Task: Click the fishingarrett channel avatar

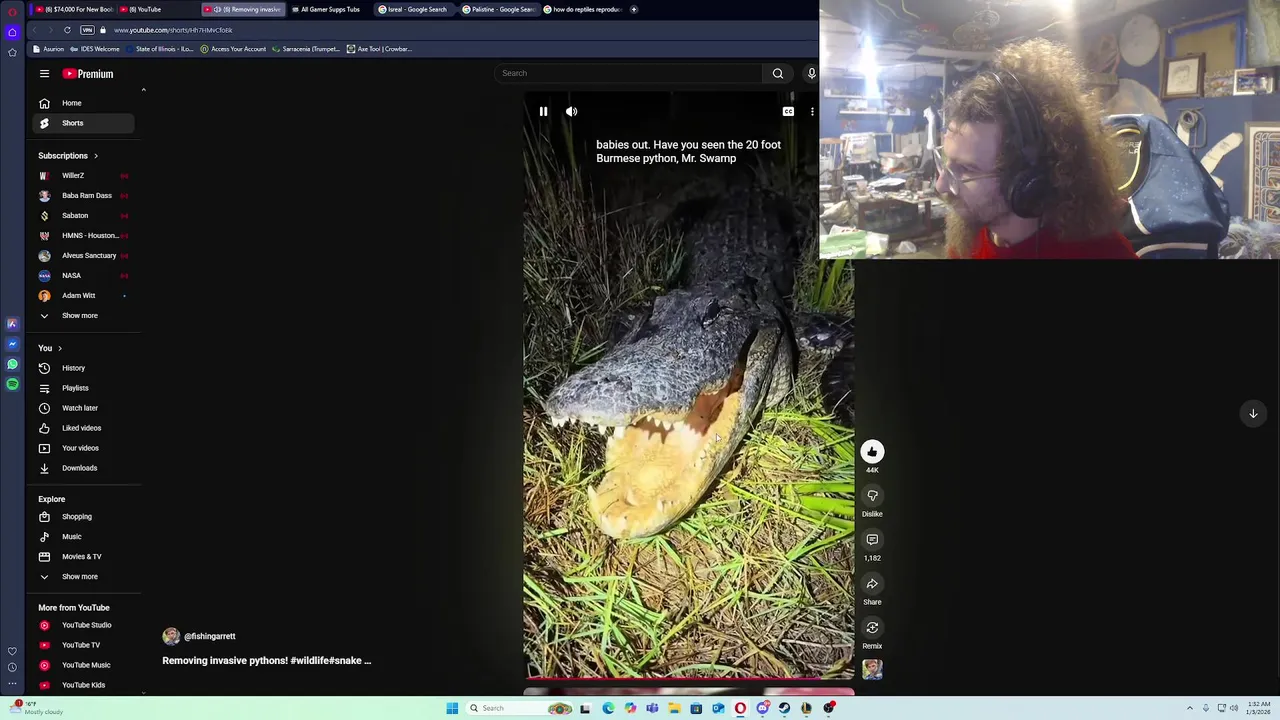Action: pyautogui.click(x=171, y=636)
